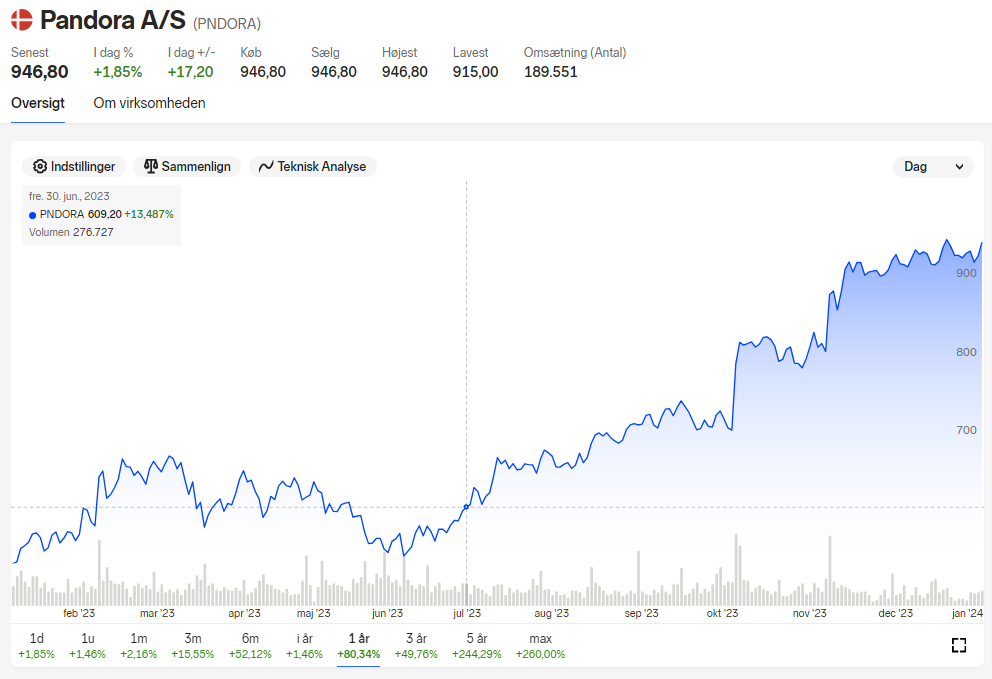Toggle fullscreen chart icon
992x679 pixels.
958,645
